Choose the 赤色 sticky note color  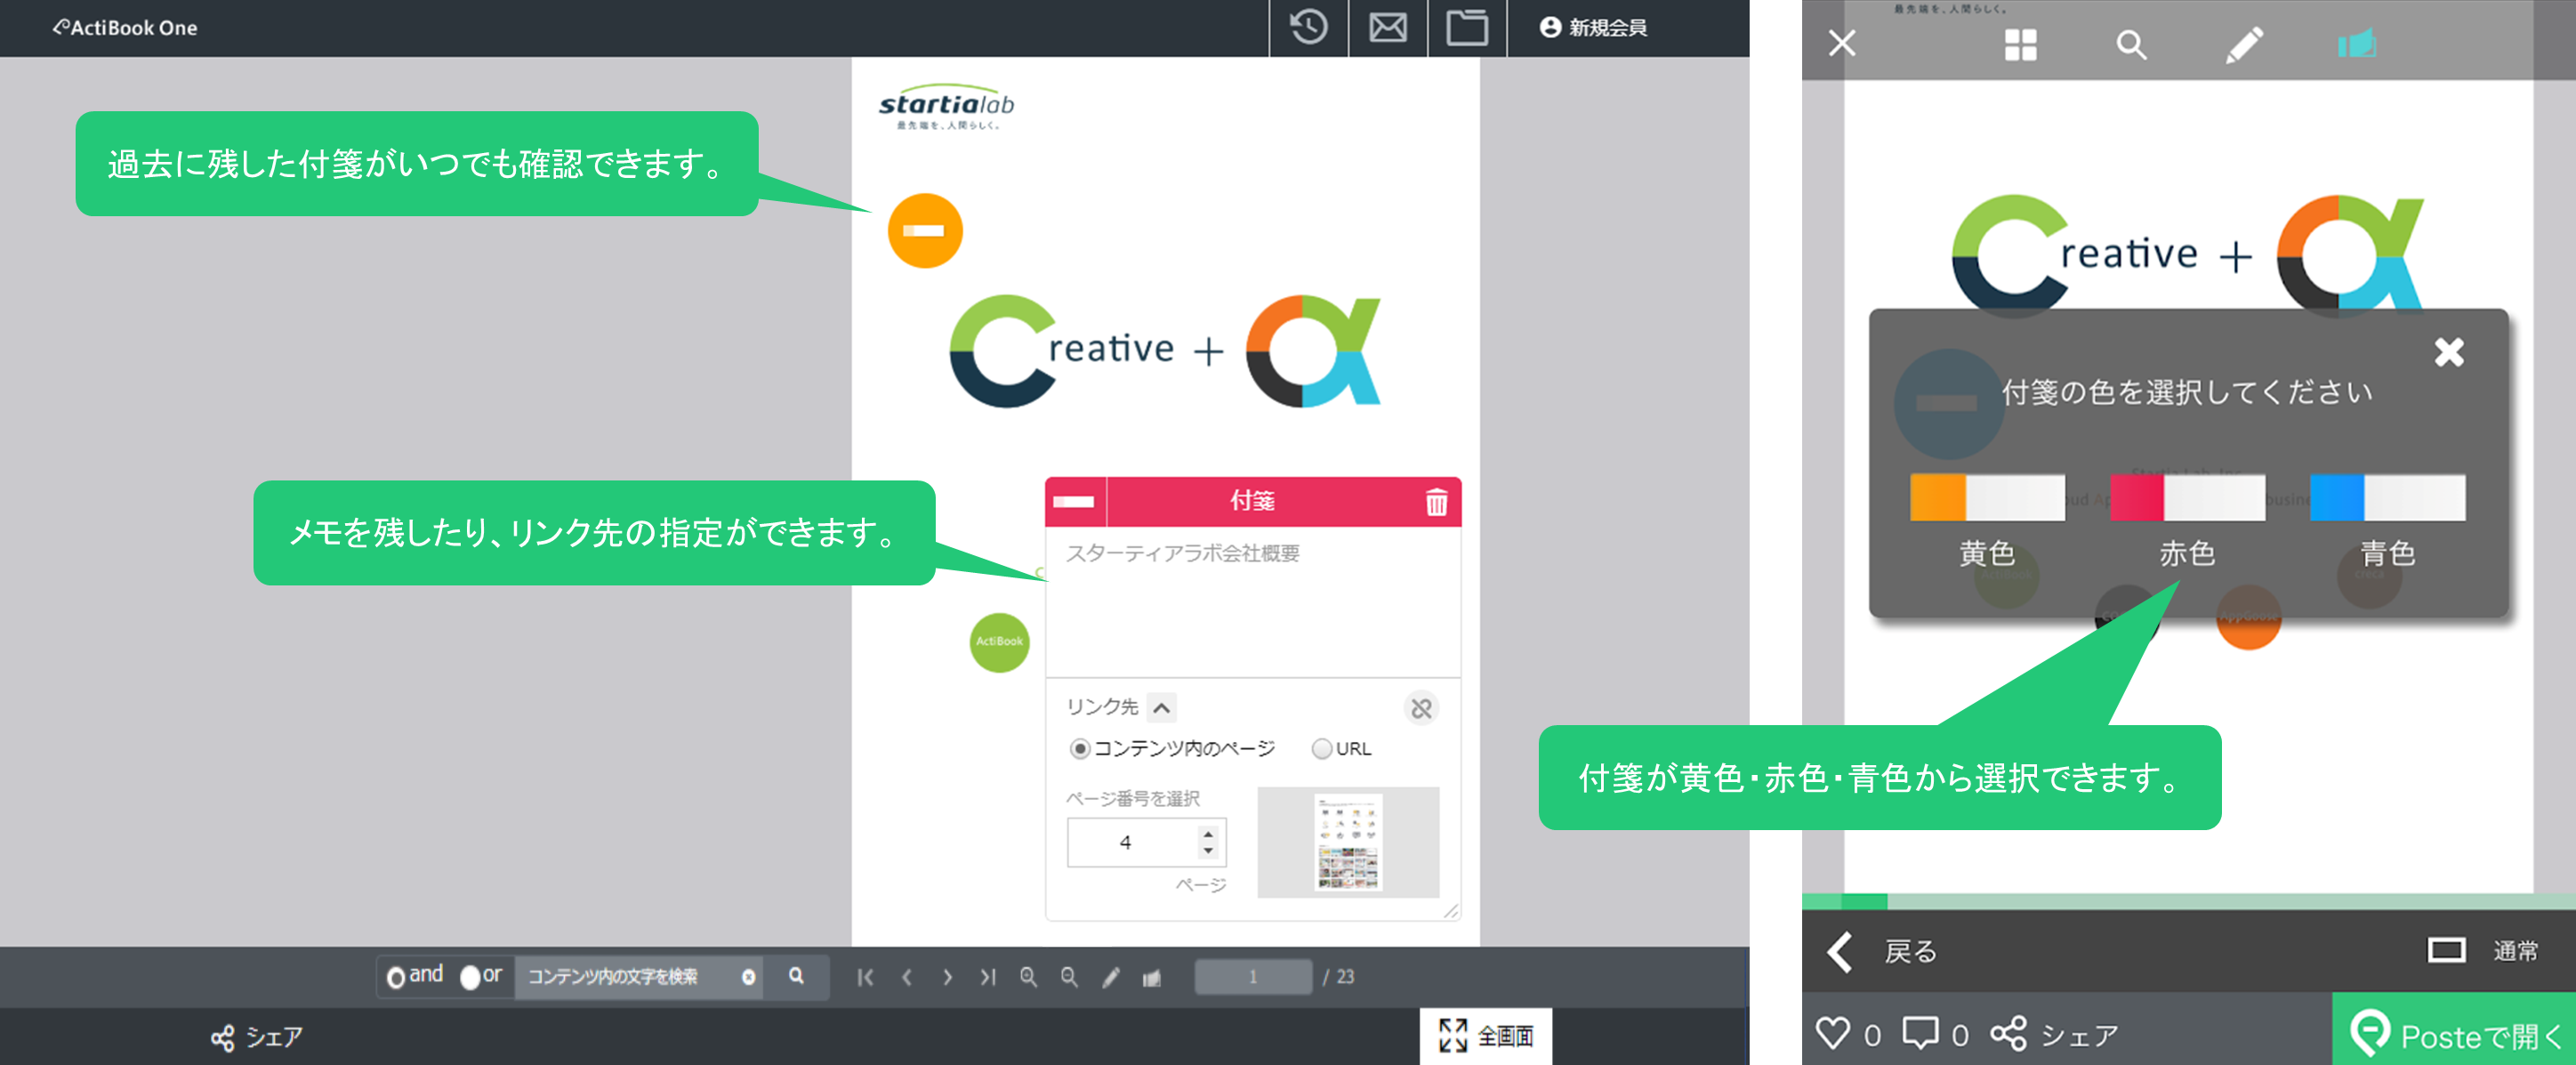(2187, 498)
